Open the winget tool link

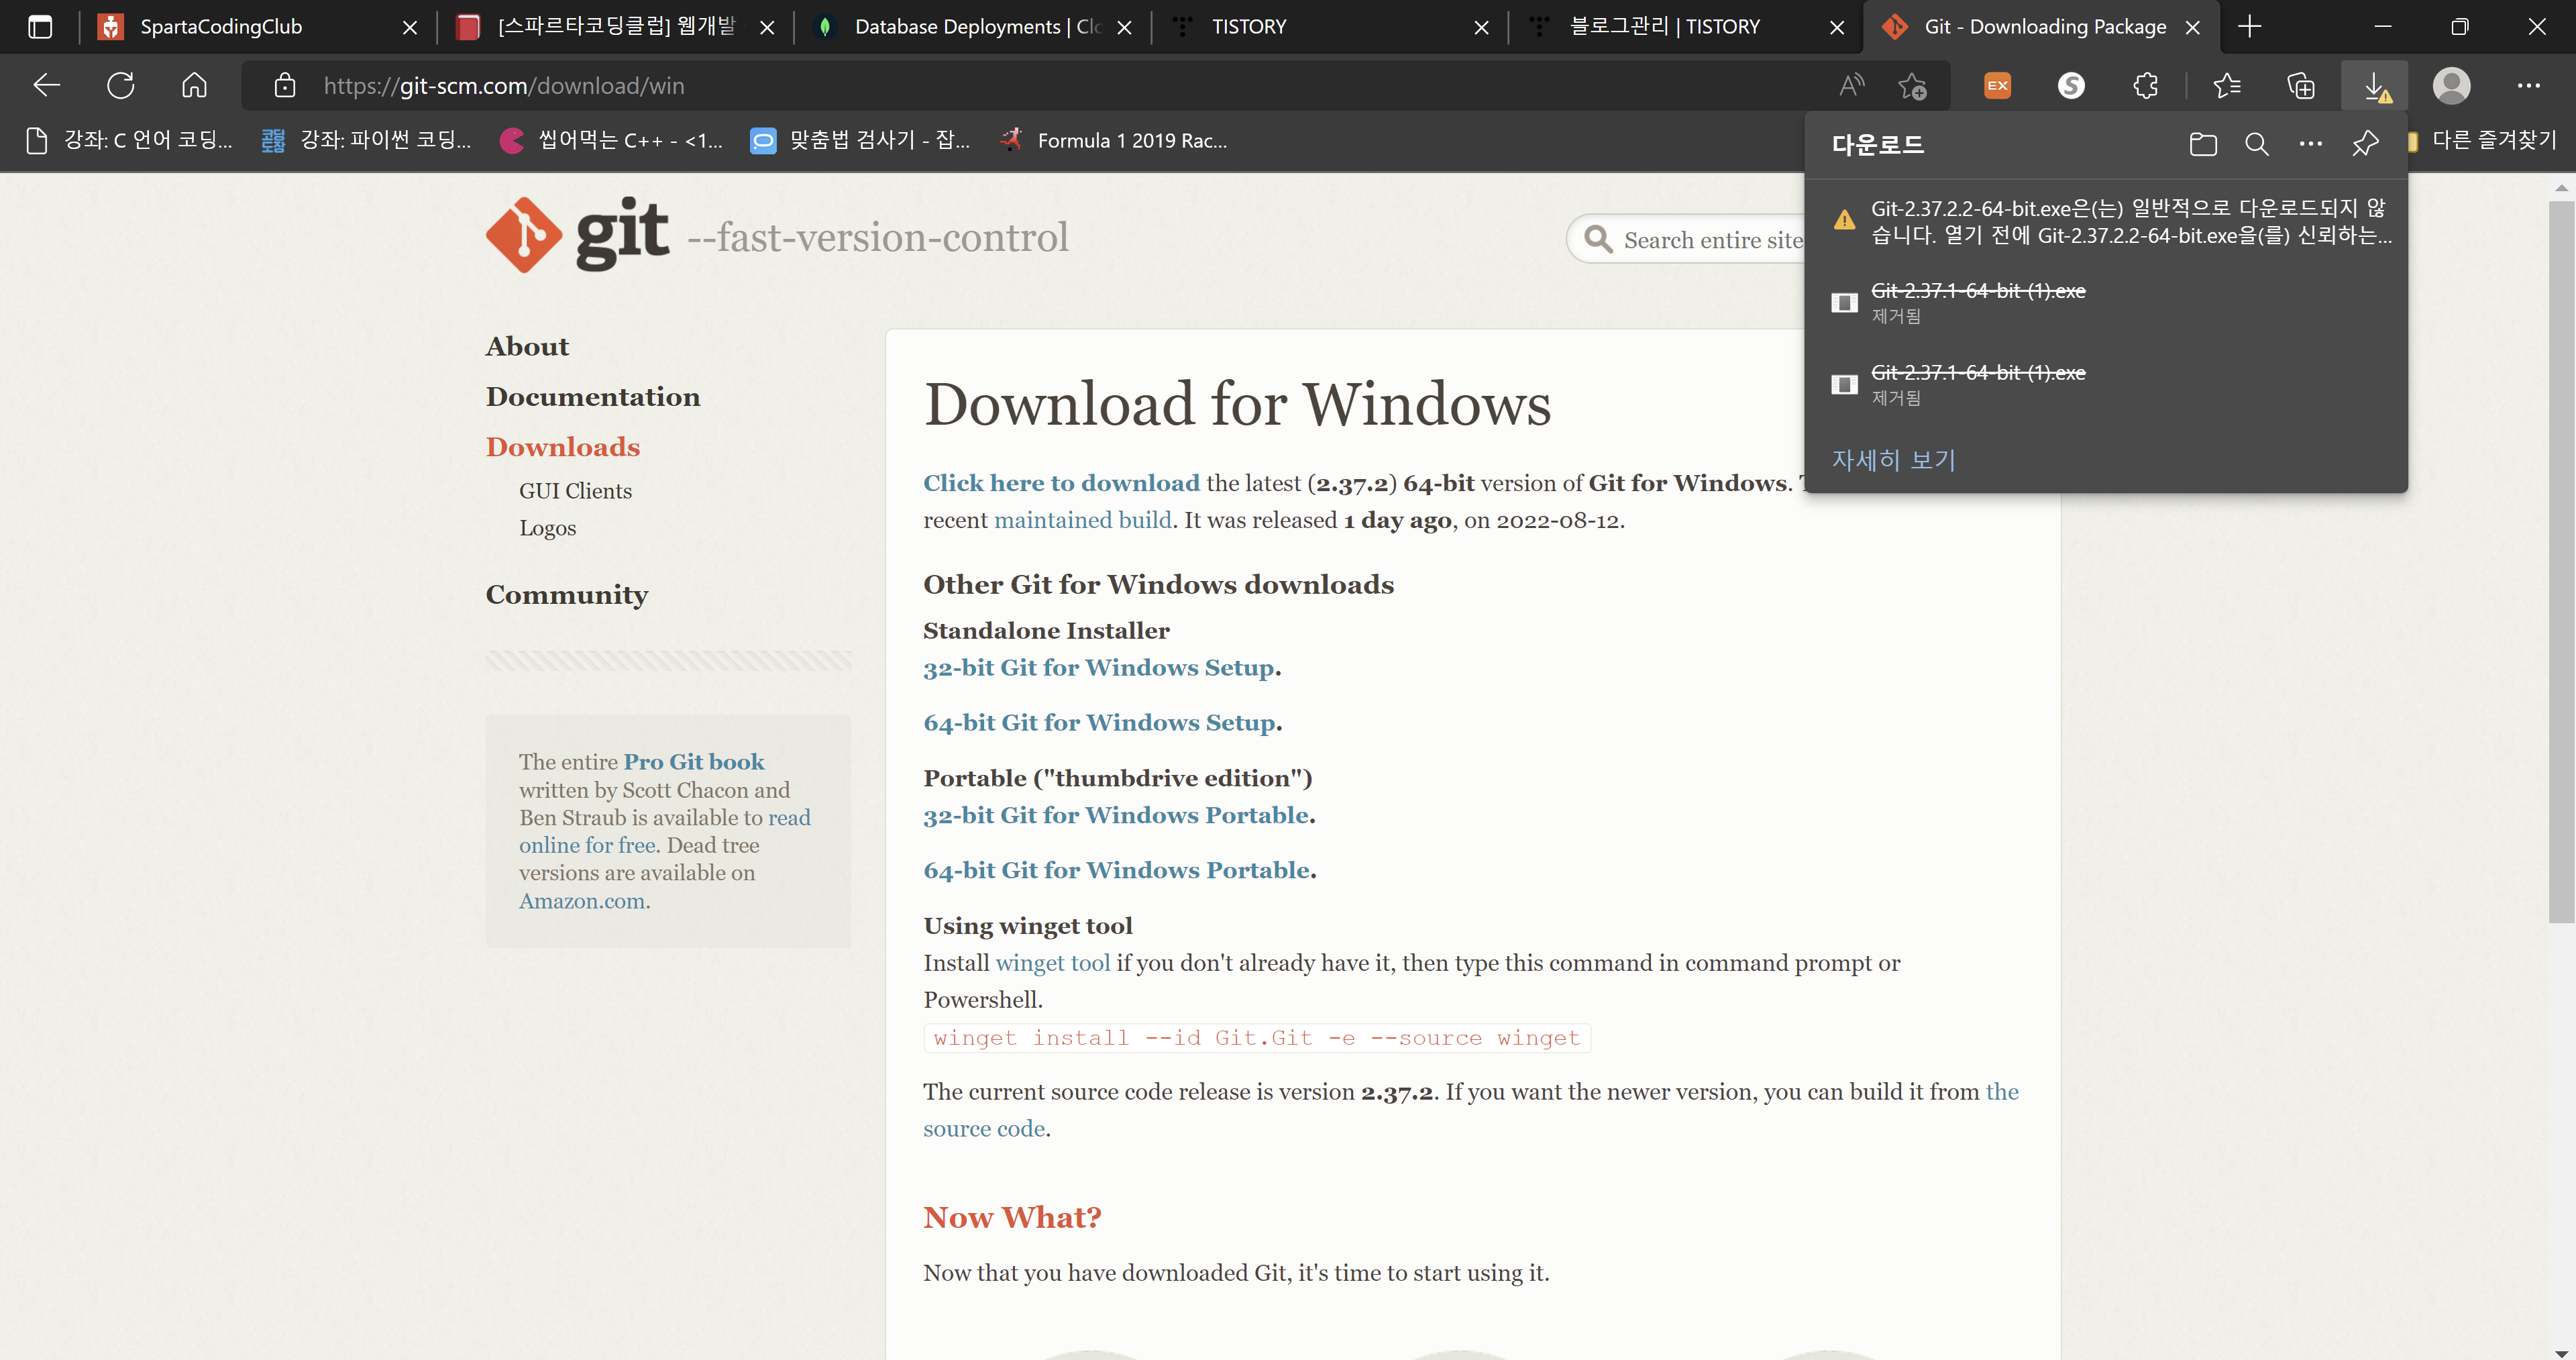[1052, 963]
